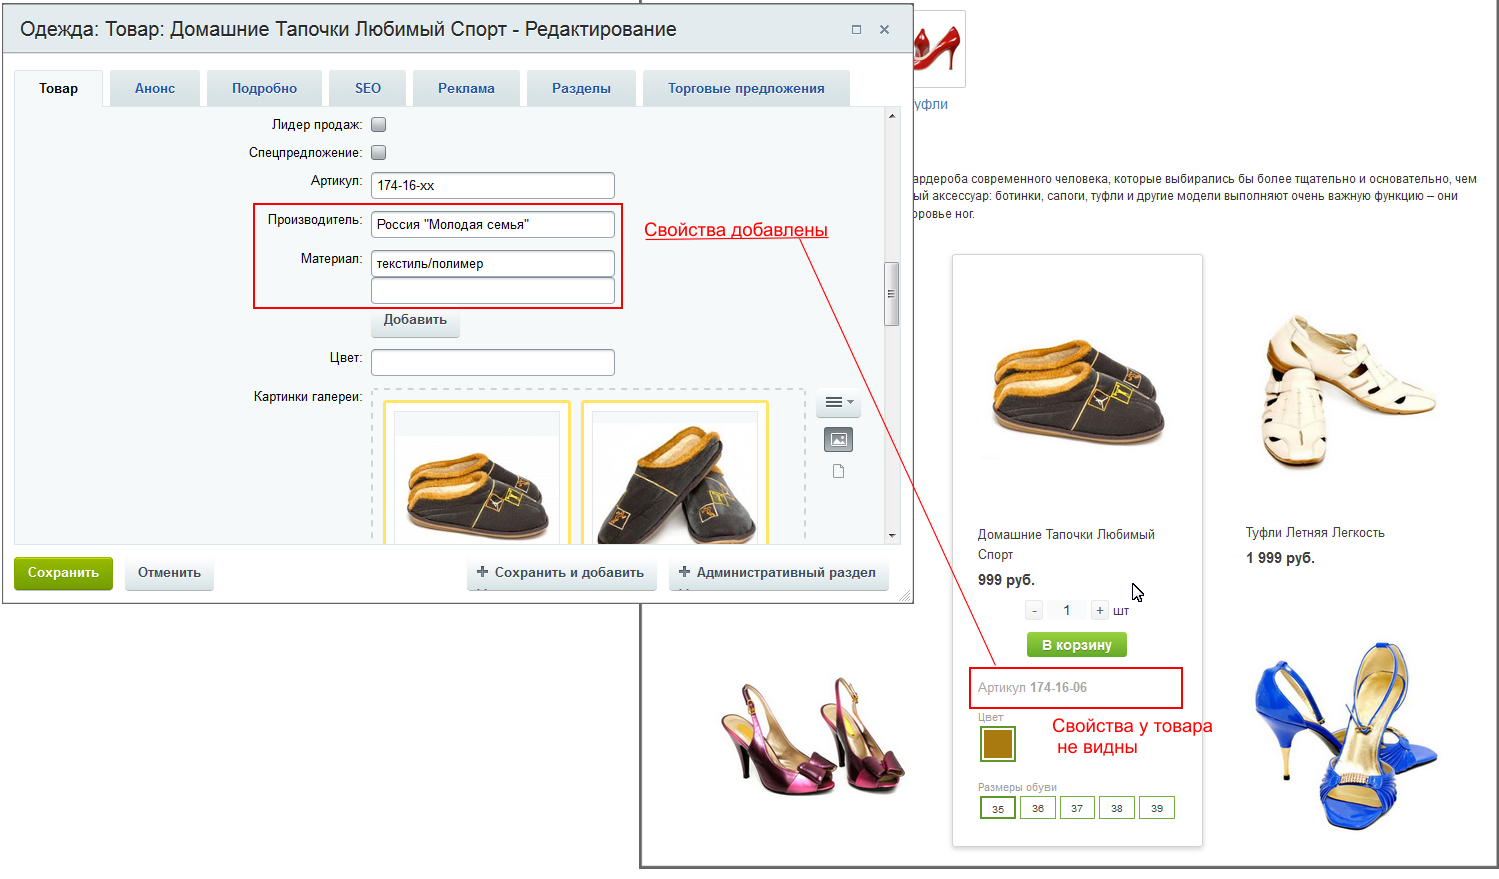This screenshot has height=879, width=1499.
Task: Click the gallery file document icon
Action: click(838, 472)
